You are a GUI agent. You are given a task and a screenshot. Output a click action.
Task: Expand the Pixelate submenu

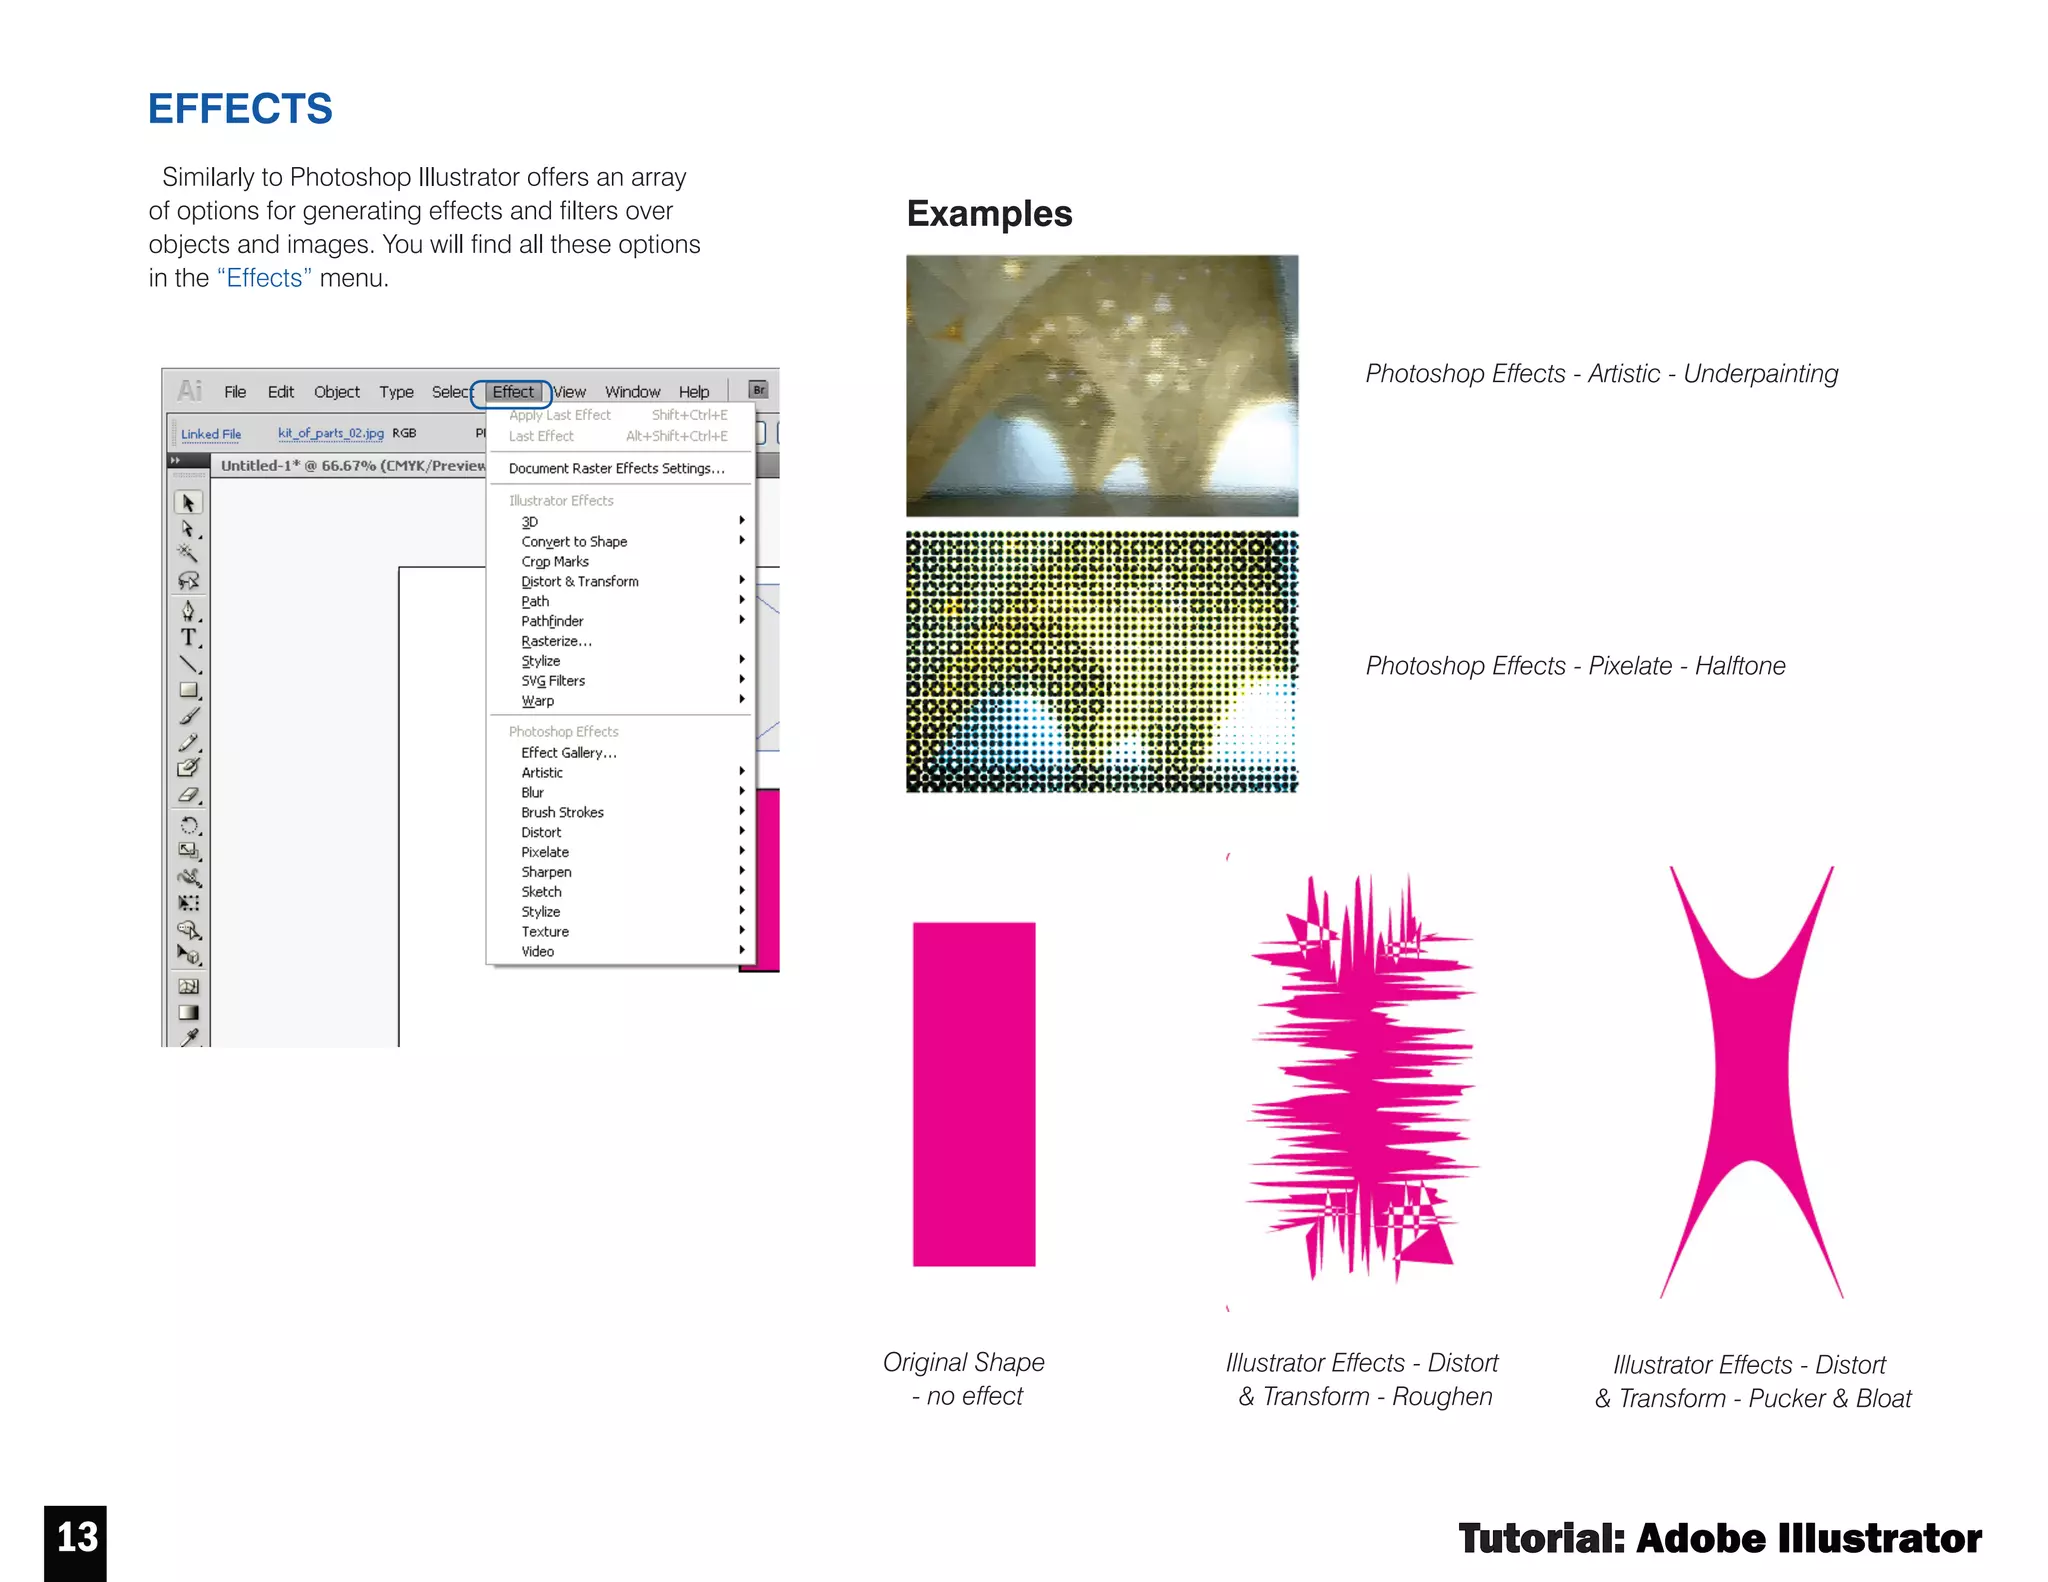pyautogui.click(x=545, y=852)
